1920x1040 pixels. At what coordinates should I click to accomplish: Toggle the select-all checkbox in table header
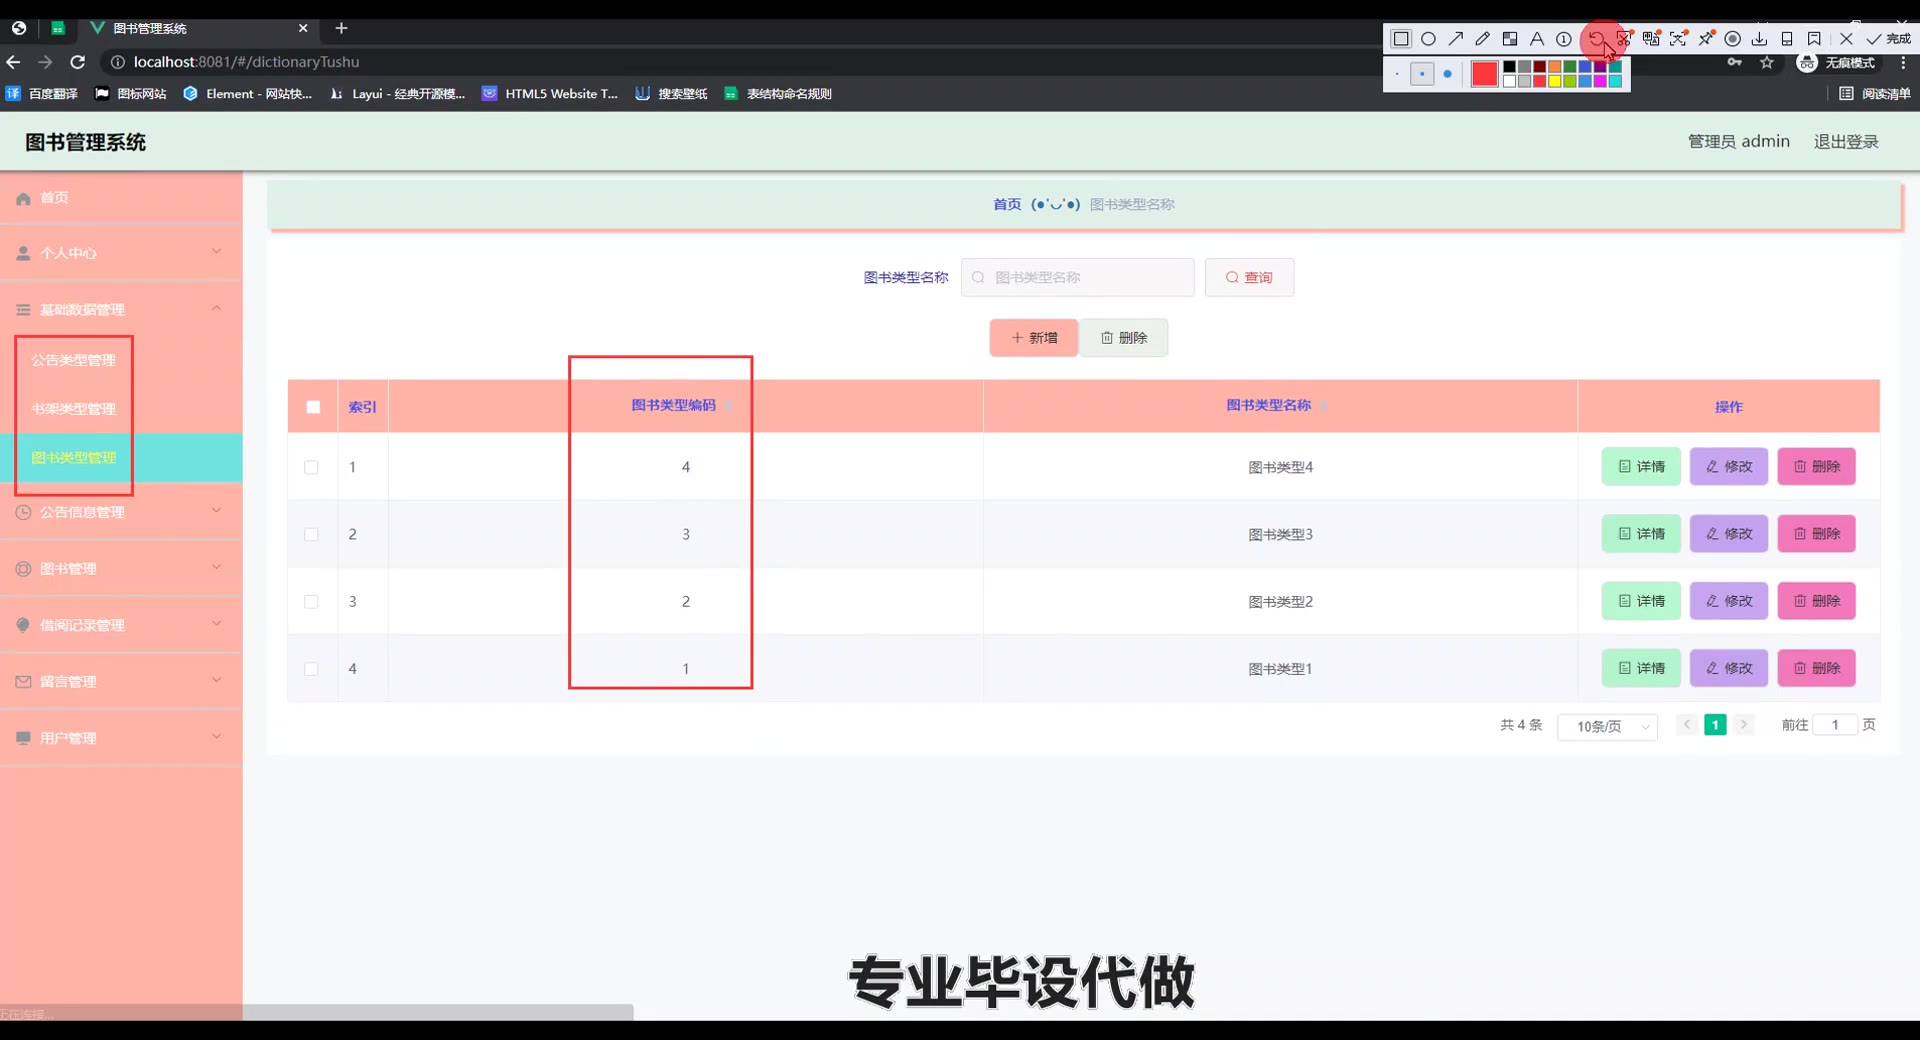[313, 407]
